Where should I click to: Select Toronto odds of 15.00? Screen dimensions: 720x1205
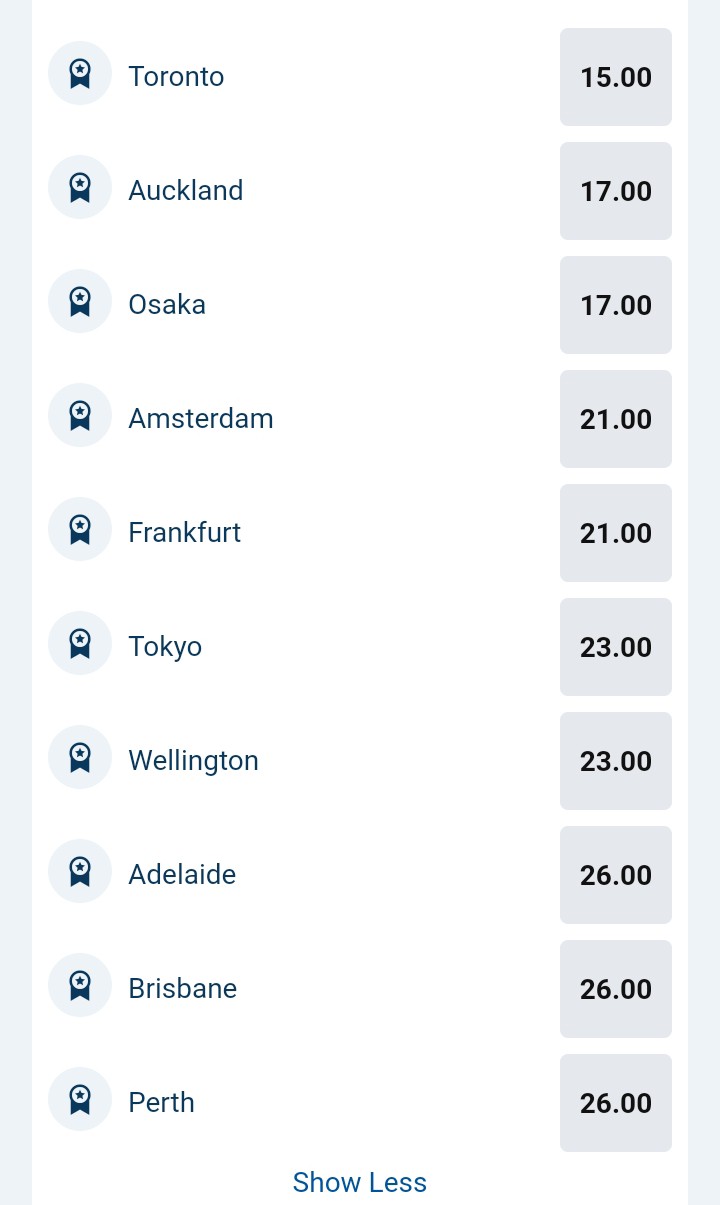[616, 77]
